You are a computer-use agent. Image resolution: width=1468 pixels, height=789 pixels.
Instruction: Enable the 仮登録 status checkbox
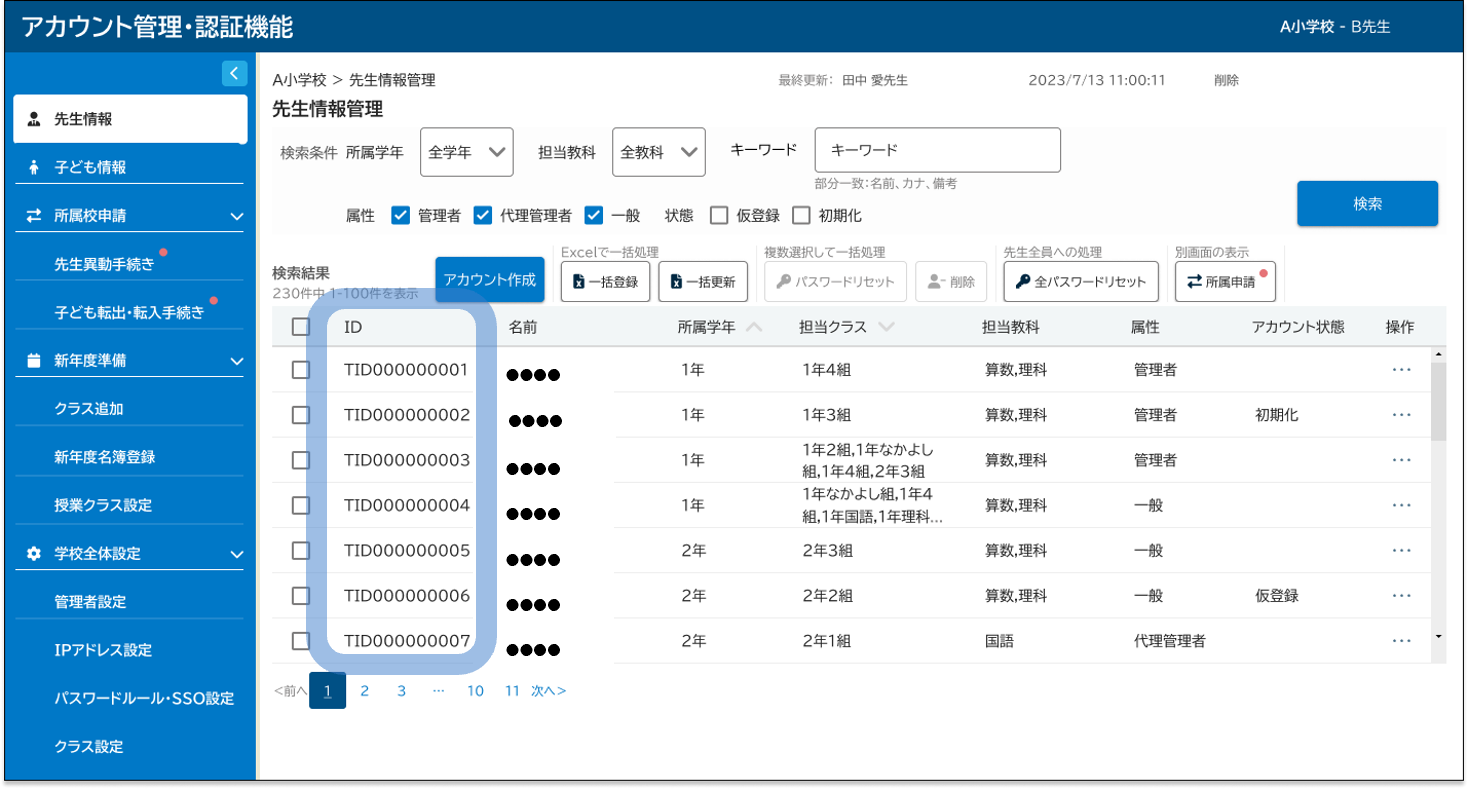(719, 215)
